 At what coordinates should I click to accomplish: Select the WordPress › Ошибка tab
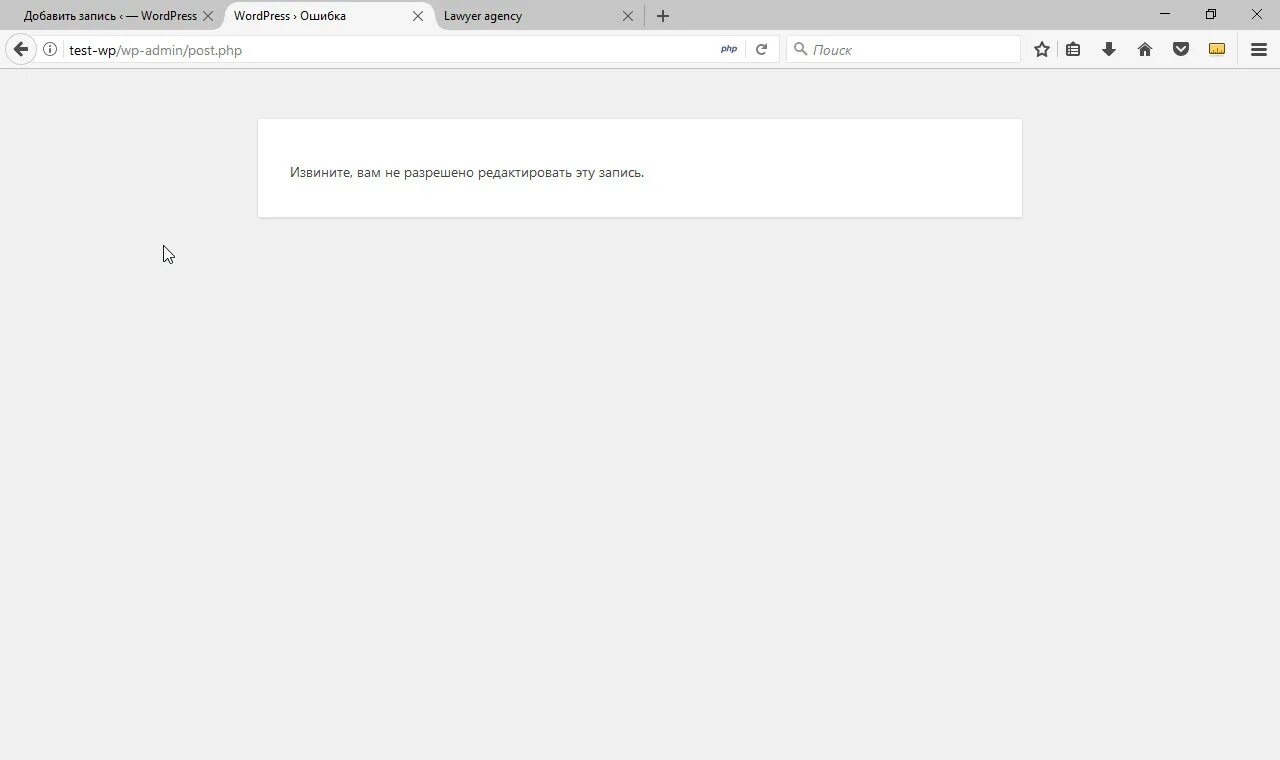290,16
